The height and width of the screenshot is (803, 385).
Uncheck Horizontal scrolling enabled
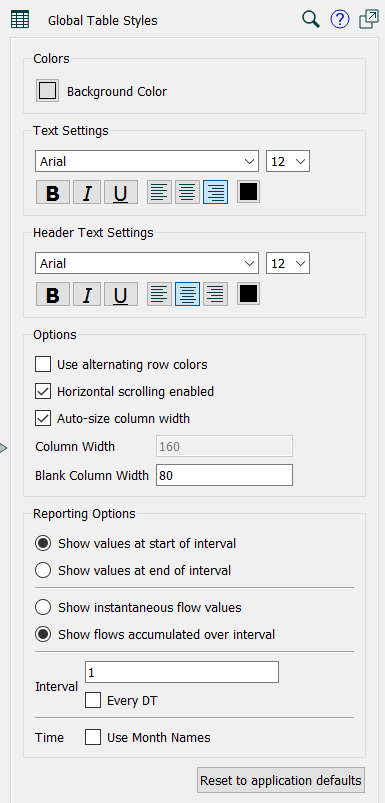click(x=43, y=392)
